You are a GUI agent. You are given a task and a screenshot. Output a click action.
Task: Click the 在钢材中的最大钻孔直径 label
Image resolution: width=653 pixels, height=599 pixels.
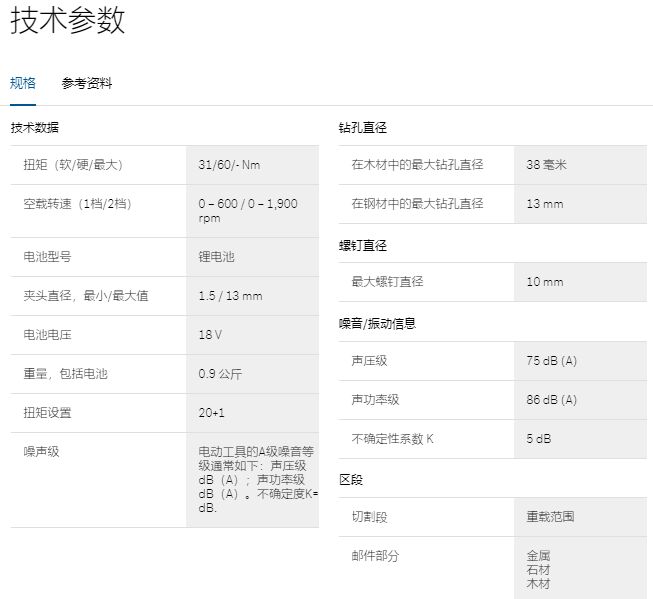click(417, 203)
